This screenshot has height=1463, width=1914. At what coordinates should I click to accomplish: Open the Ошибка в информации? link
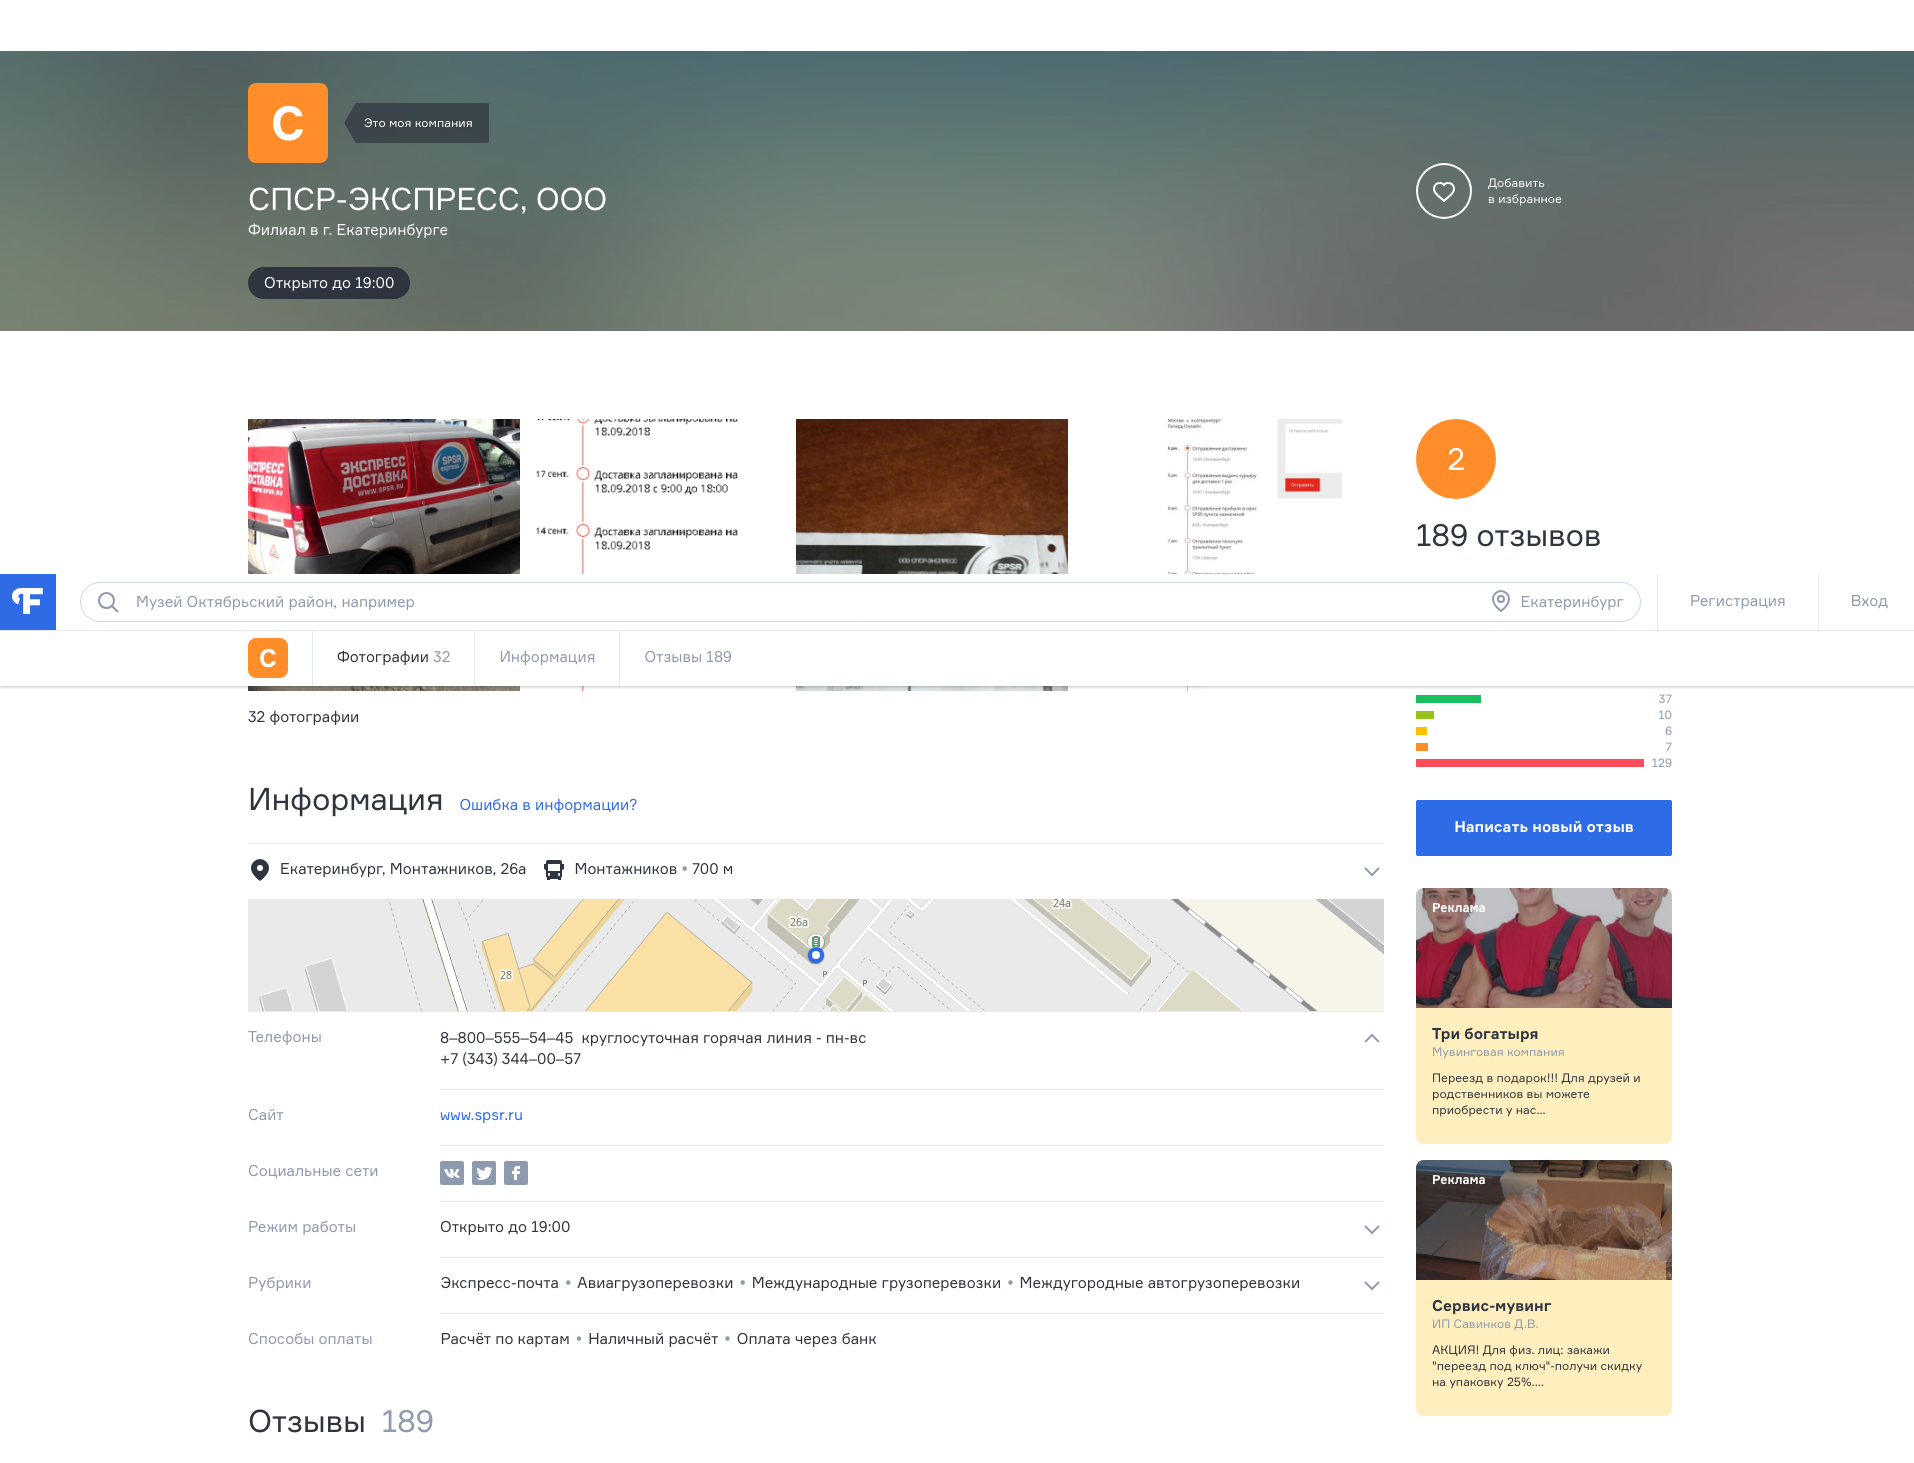(x=548, y=805)
